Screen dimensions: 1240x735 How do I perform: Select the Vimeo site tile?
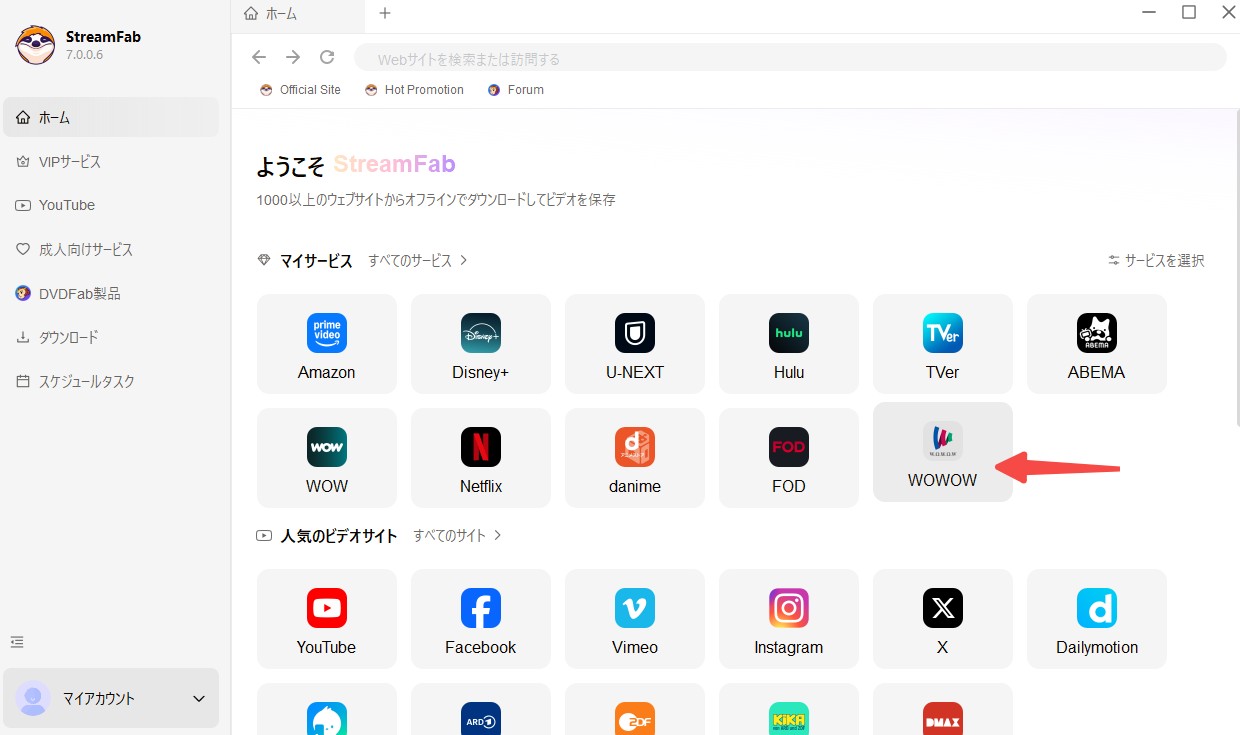634,618
